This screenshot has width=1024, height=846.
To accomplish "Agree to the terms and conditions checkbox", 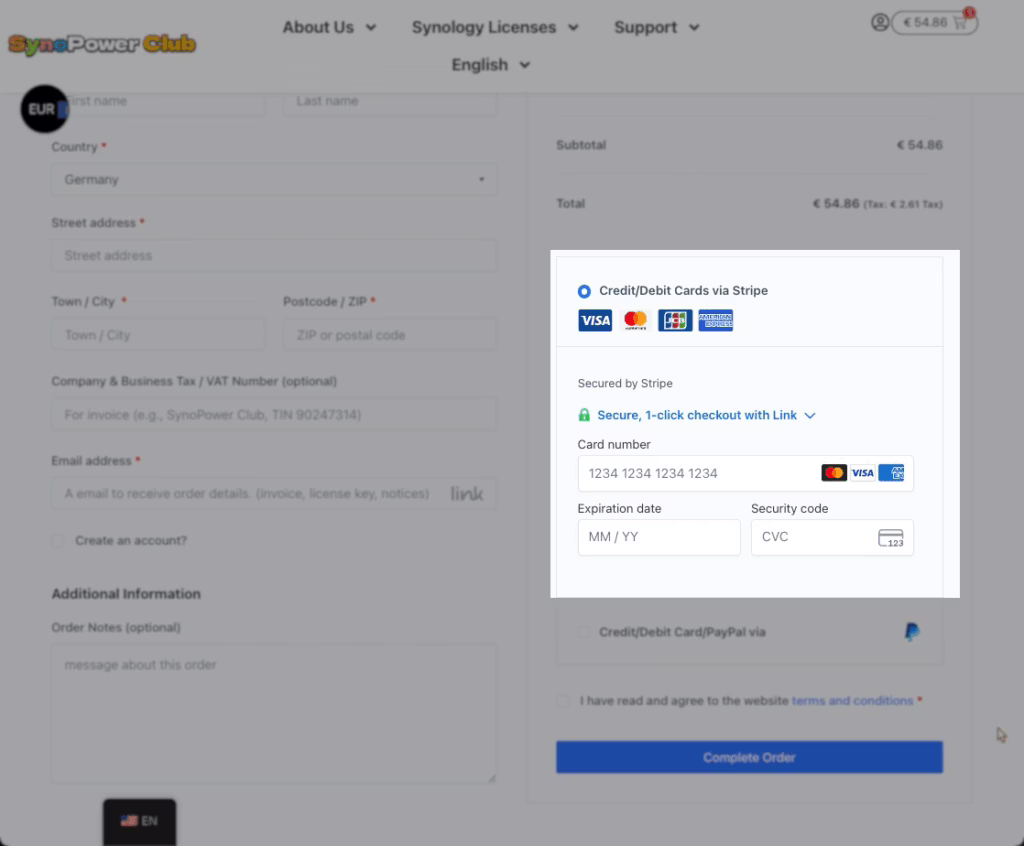I will click(x=564, y=701).
